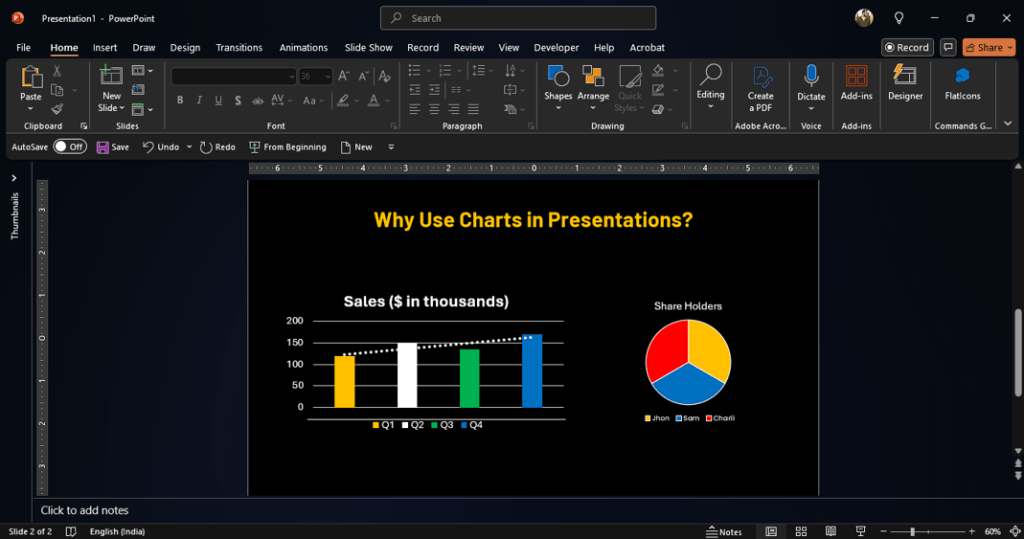The width and height of the screenshot is (1024, 539).
Task: Click the Save icon in Quick Access Toolbar
Action: (112, 147)
